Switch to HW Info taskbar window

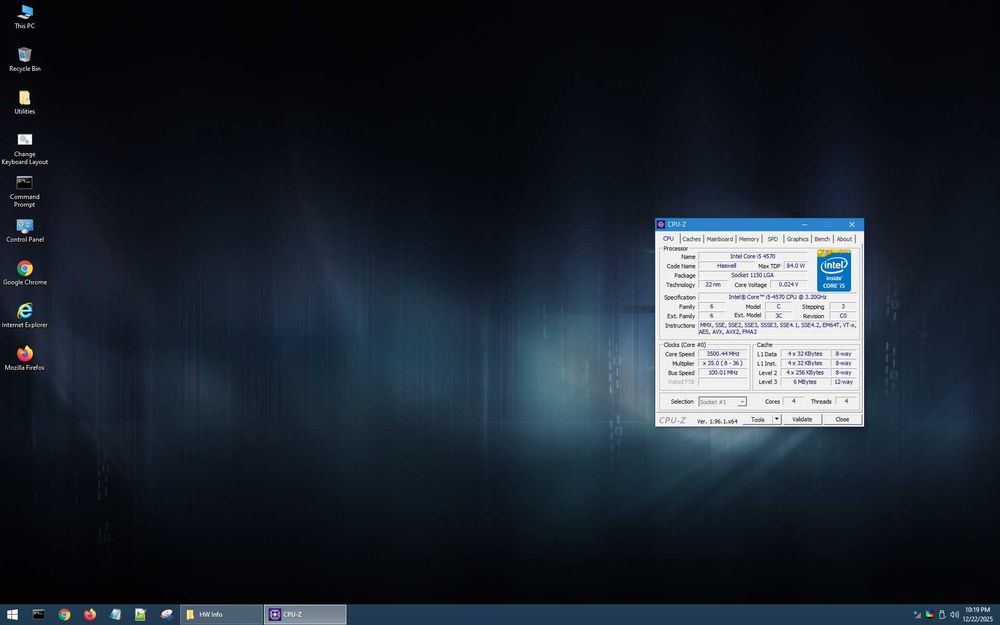[221, 615]
